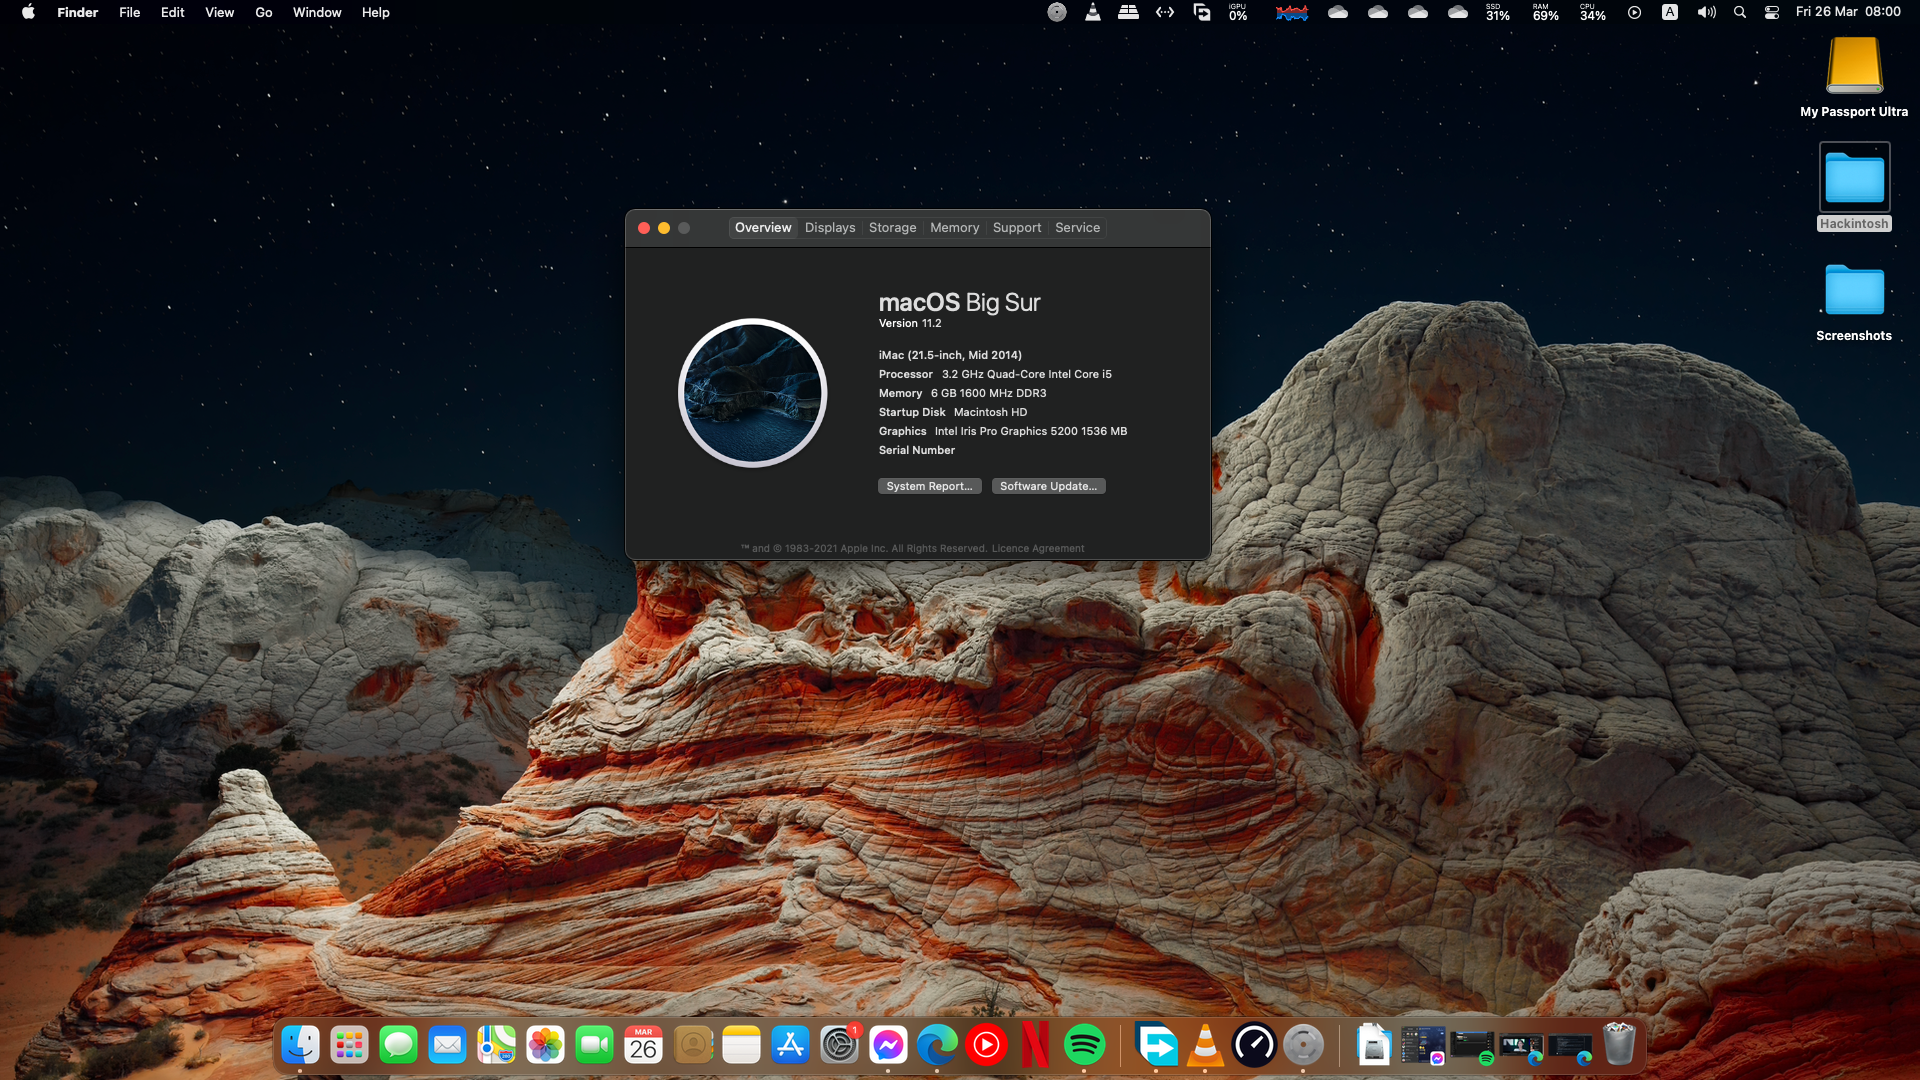Open Calendar showing Mar 26 in the Dock
Viewport: 1920px width, 1080px height.
click(643, 1046)
